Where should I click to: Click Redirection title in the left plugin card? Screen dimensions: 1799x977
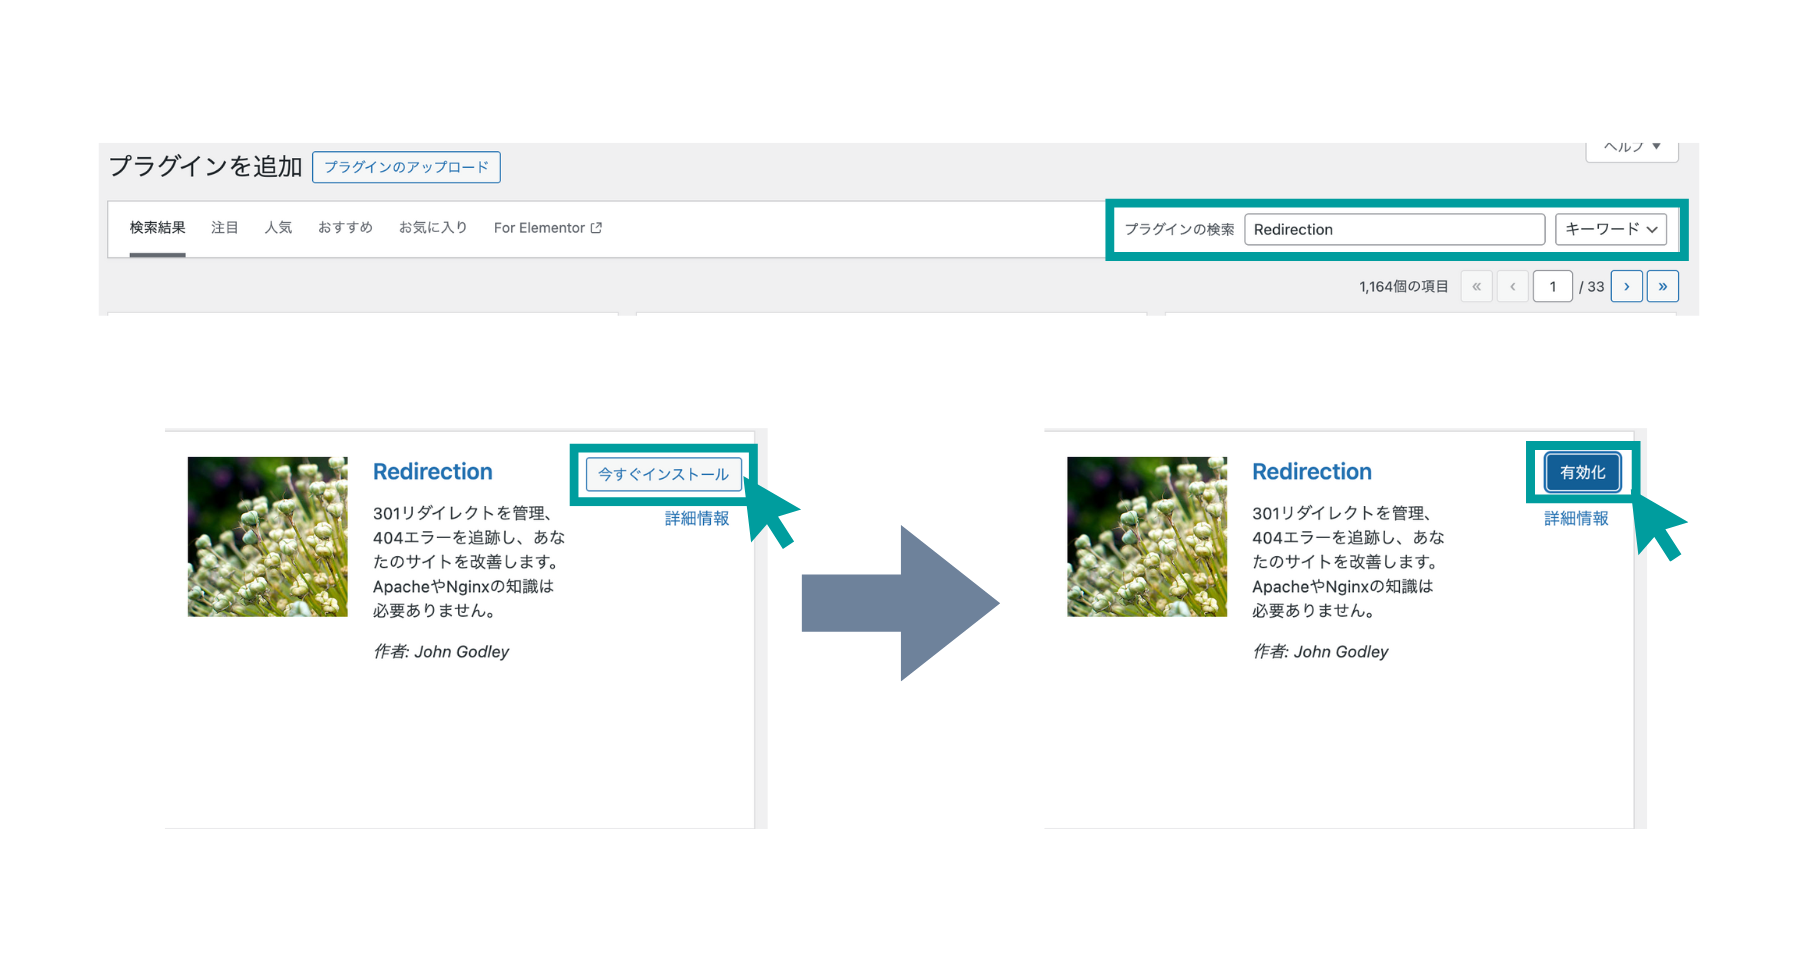point(433,472)
